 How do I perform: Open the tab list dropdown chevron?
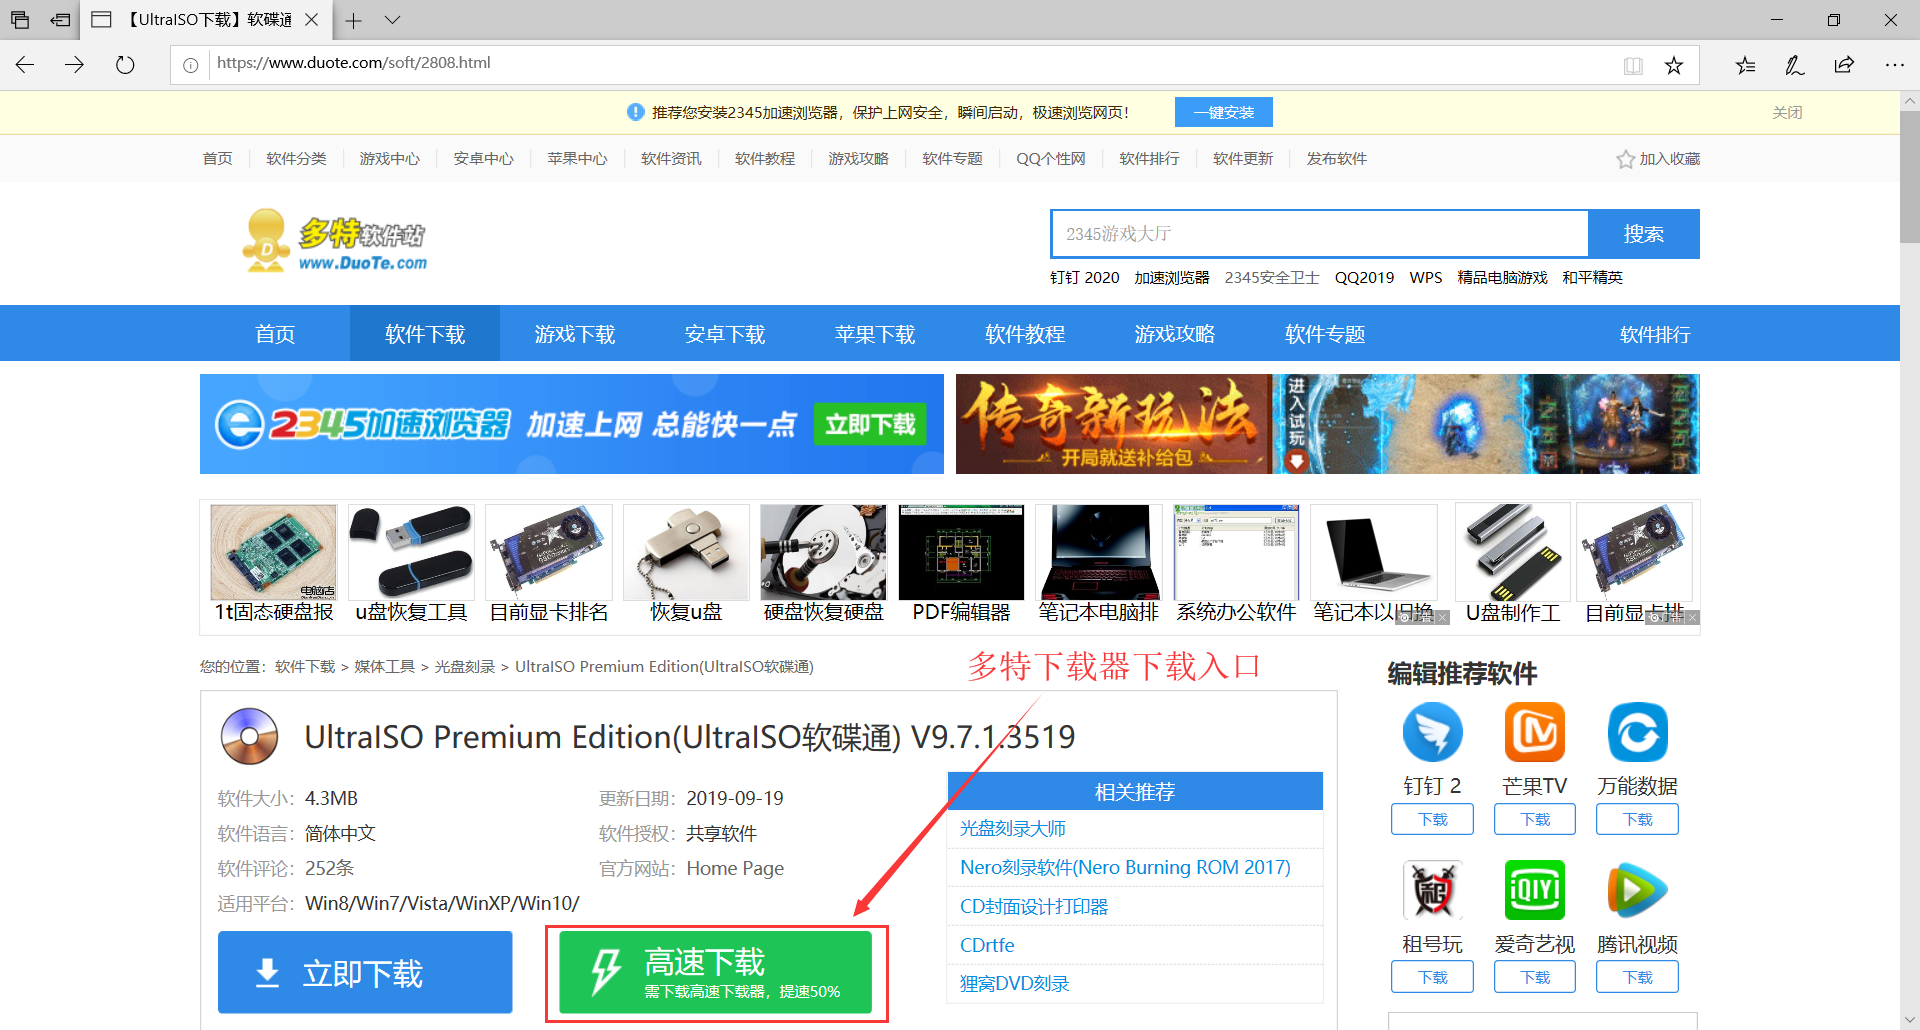(x=392, y=20)
